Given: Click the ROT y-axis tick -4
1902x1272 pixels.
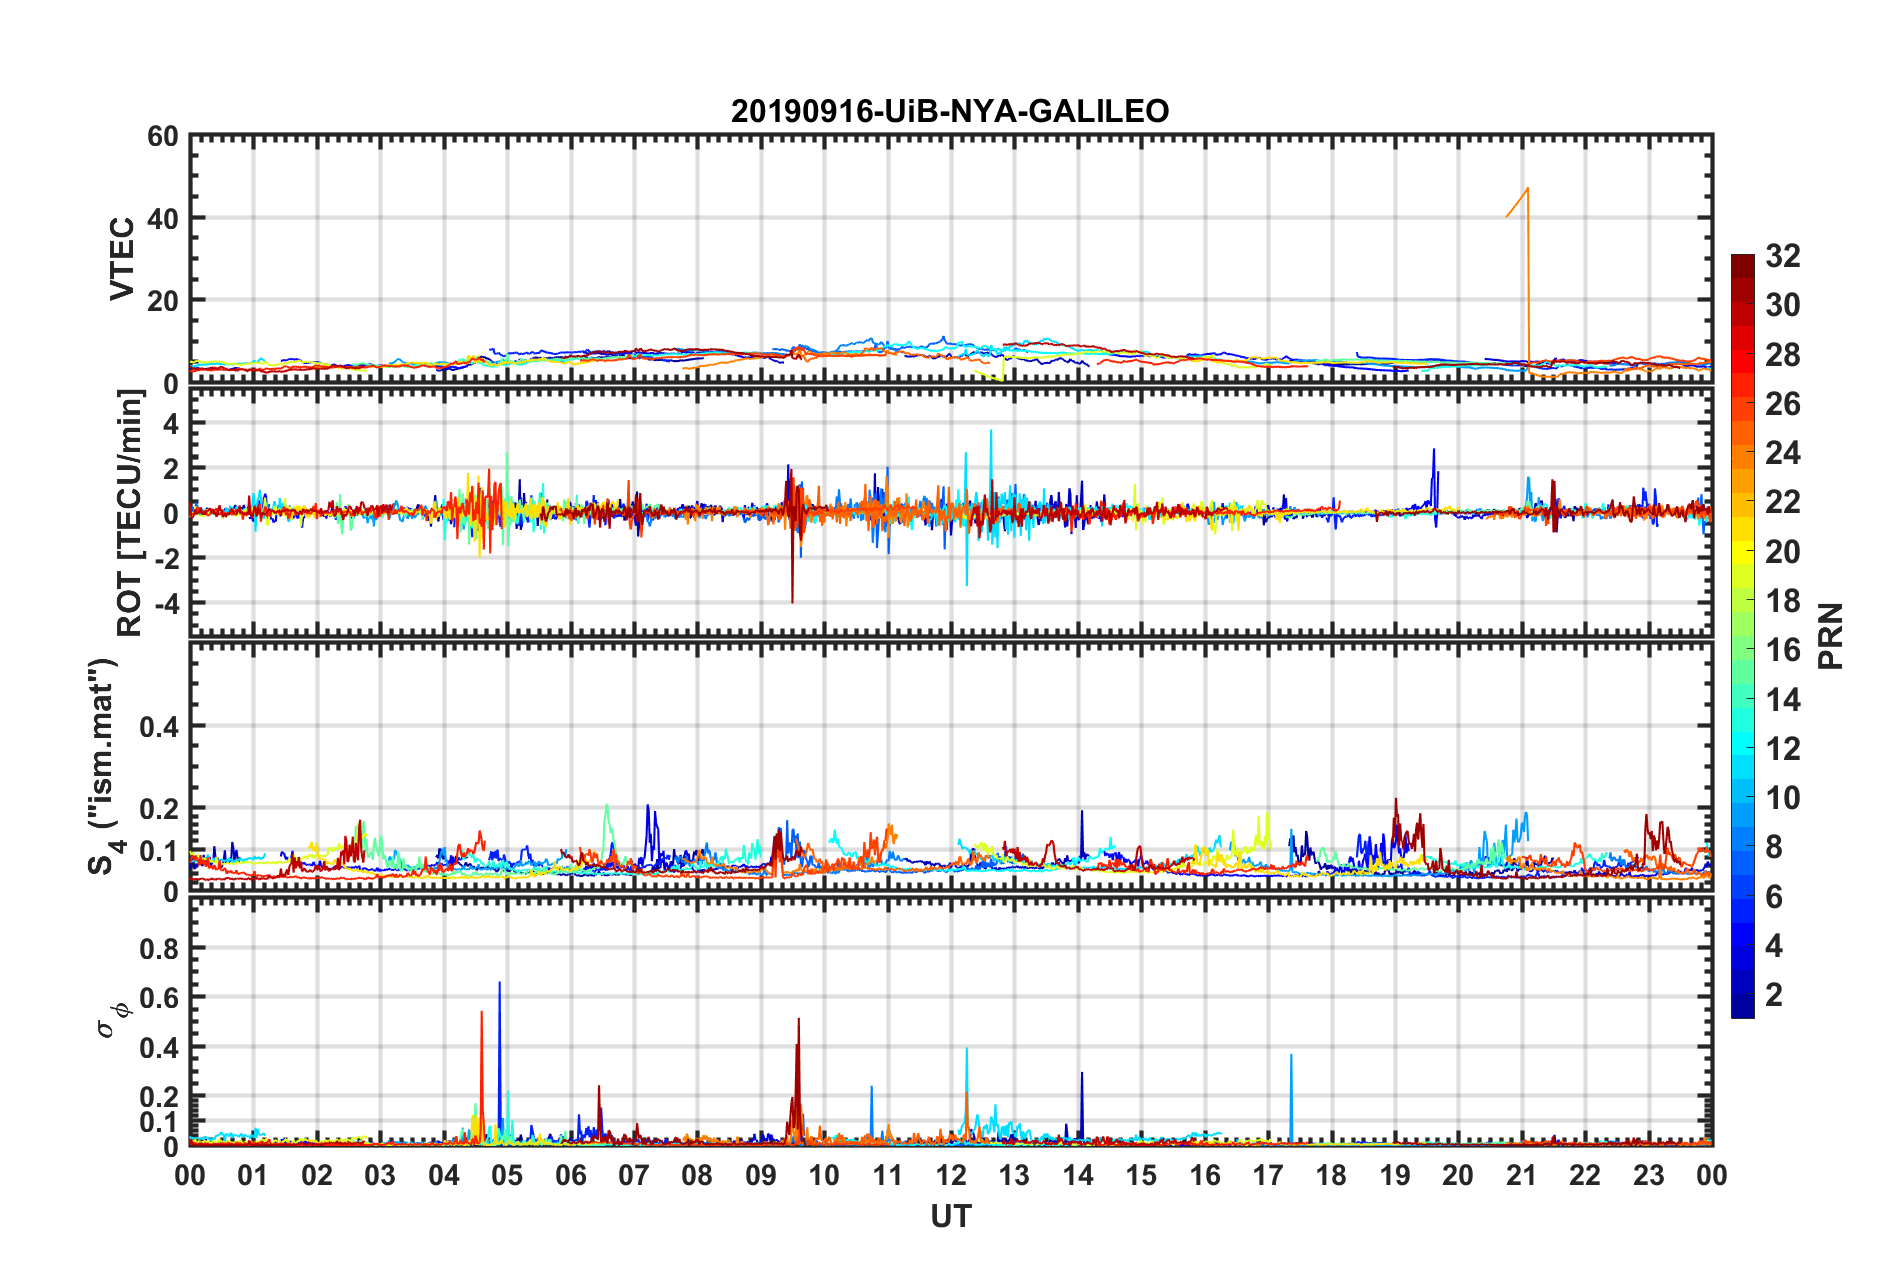Looking at the screenshot, I should pyautogui.click(x=168, y=603).
